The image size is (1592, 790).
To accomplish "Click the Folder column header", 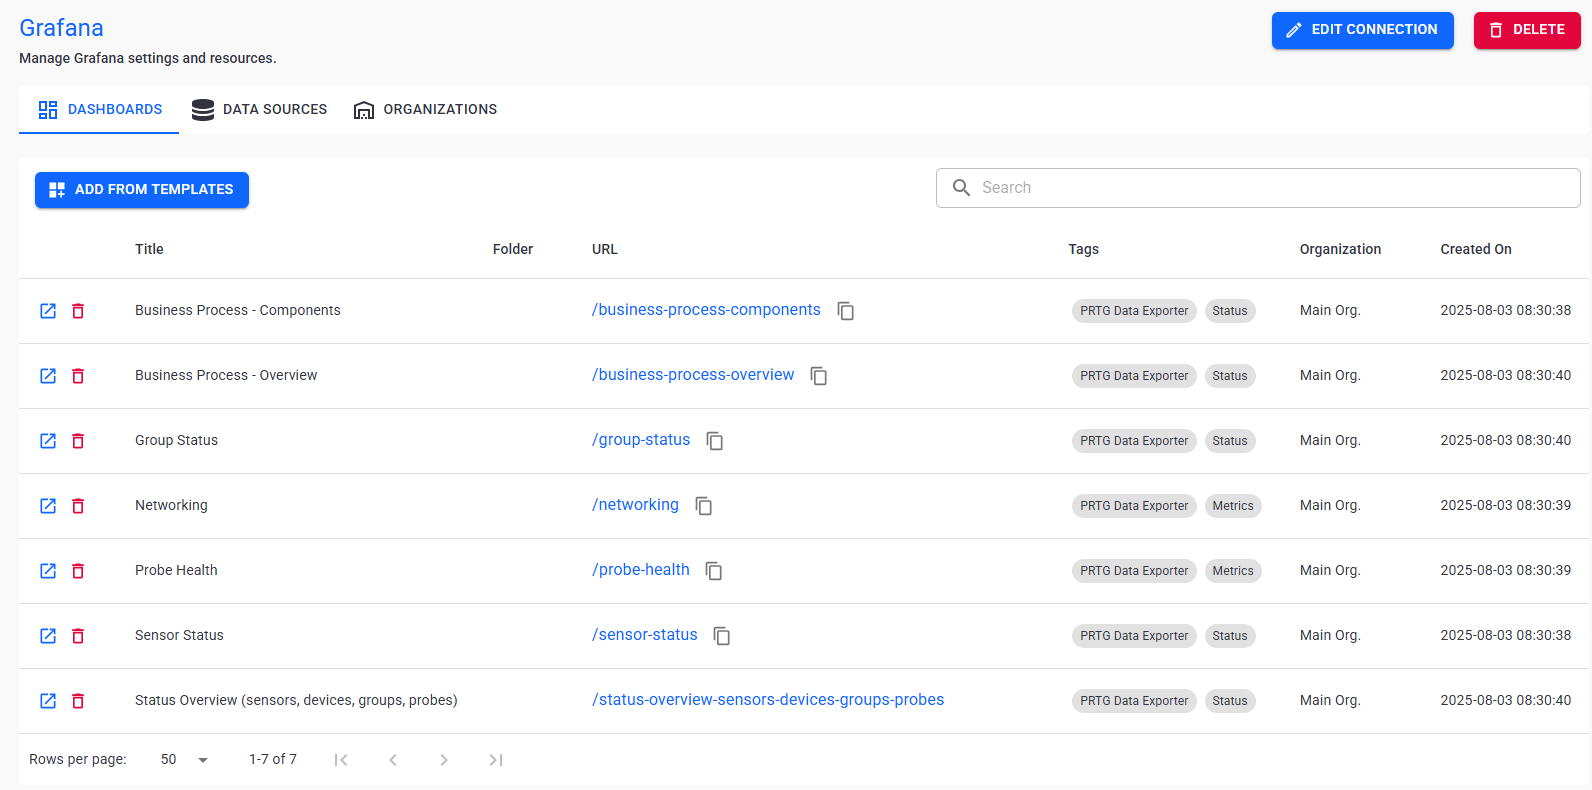I will tap(513, 249).
